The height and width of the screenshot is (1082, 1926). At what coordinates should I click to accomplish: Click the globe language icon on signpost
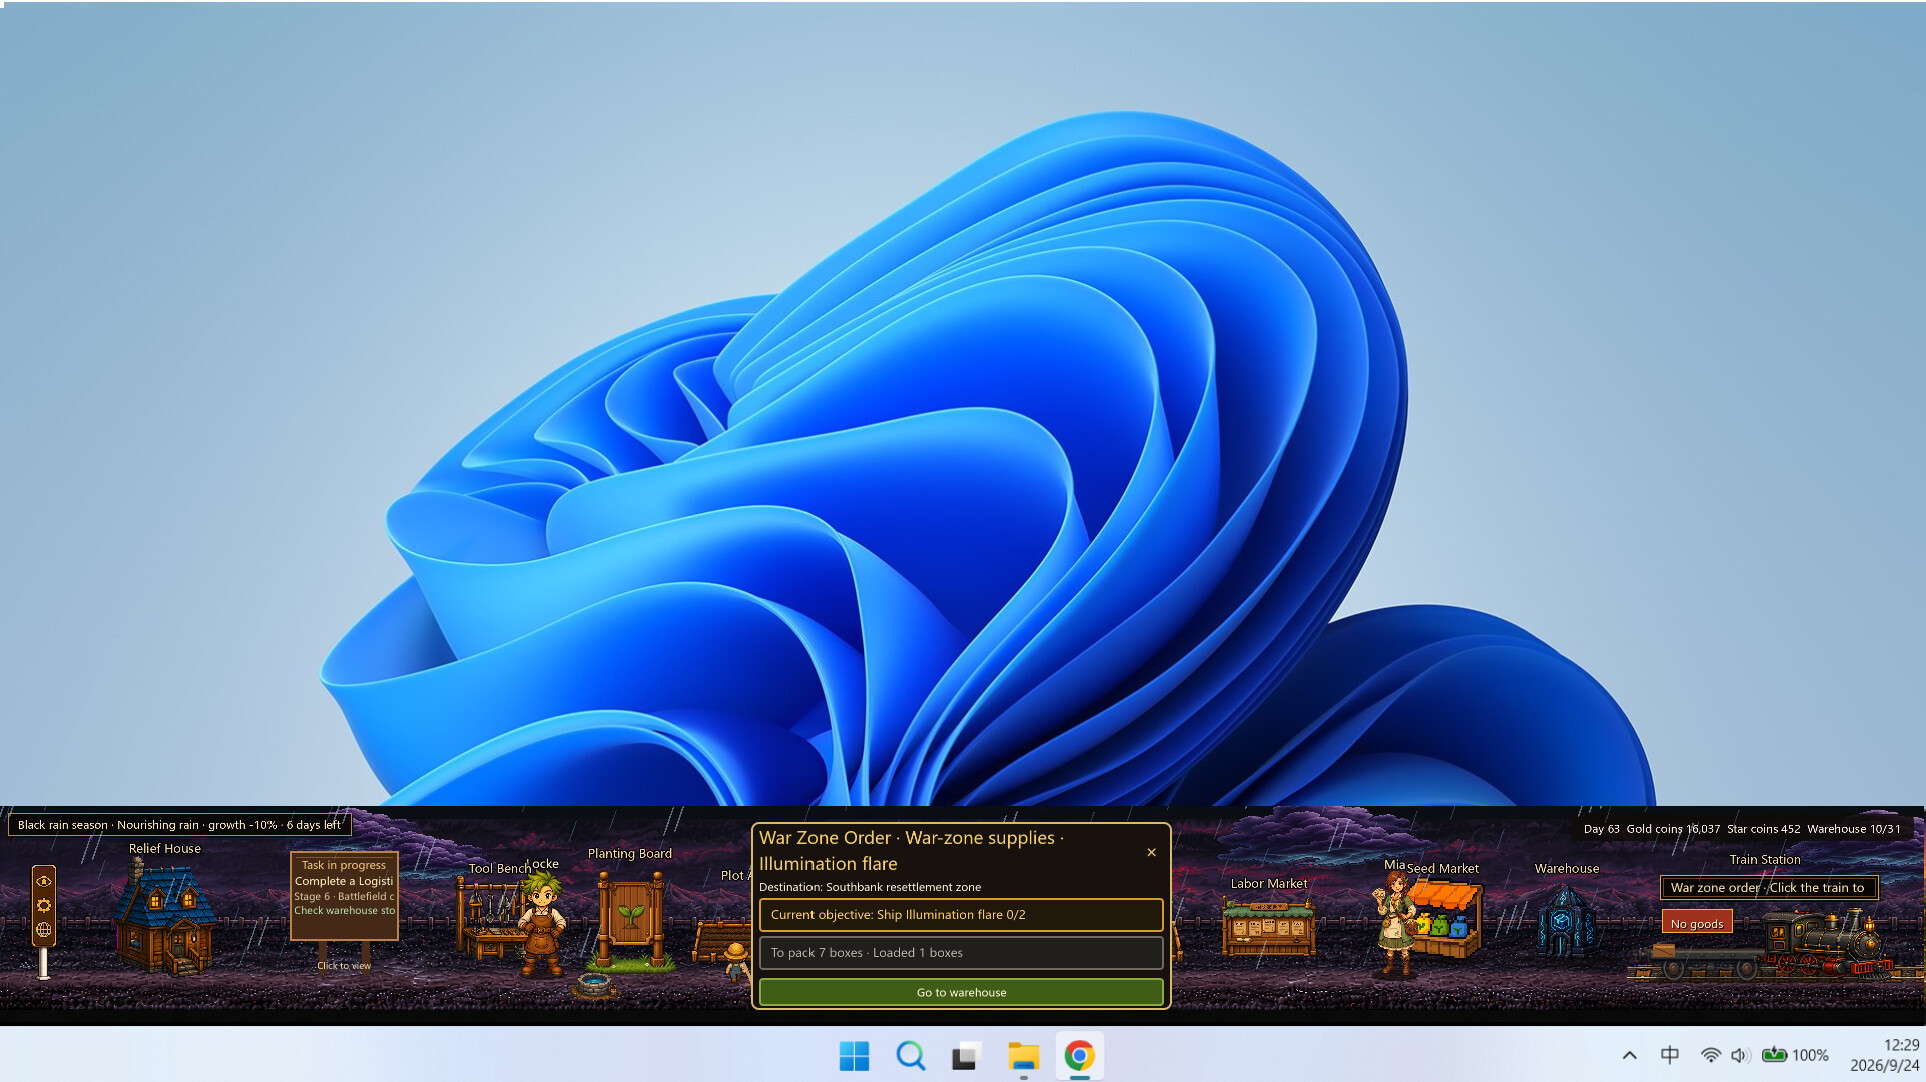point(43,929)
